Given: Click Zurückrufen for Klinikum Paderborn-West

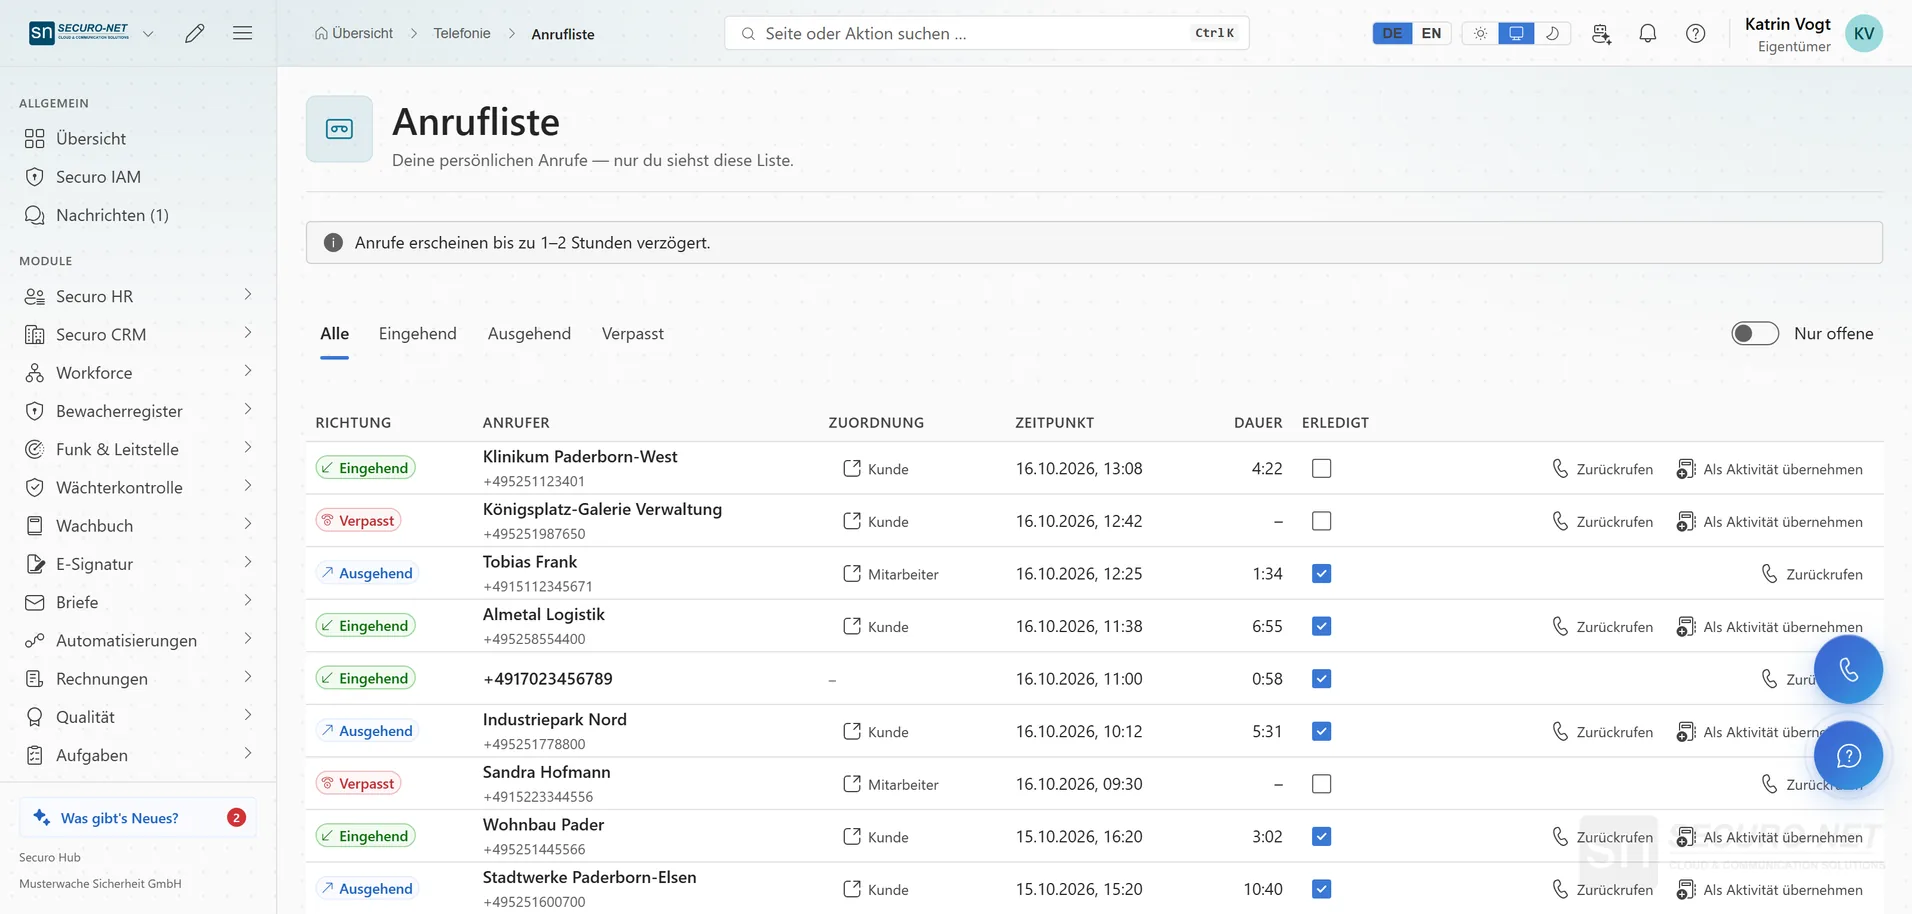Looking at the screenshot, I should pos(1602,469).
